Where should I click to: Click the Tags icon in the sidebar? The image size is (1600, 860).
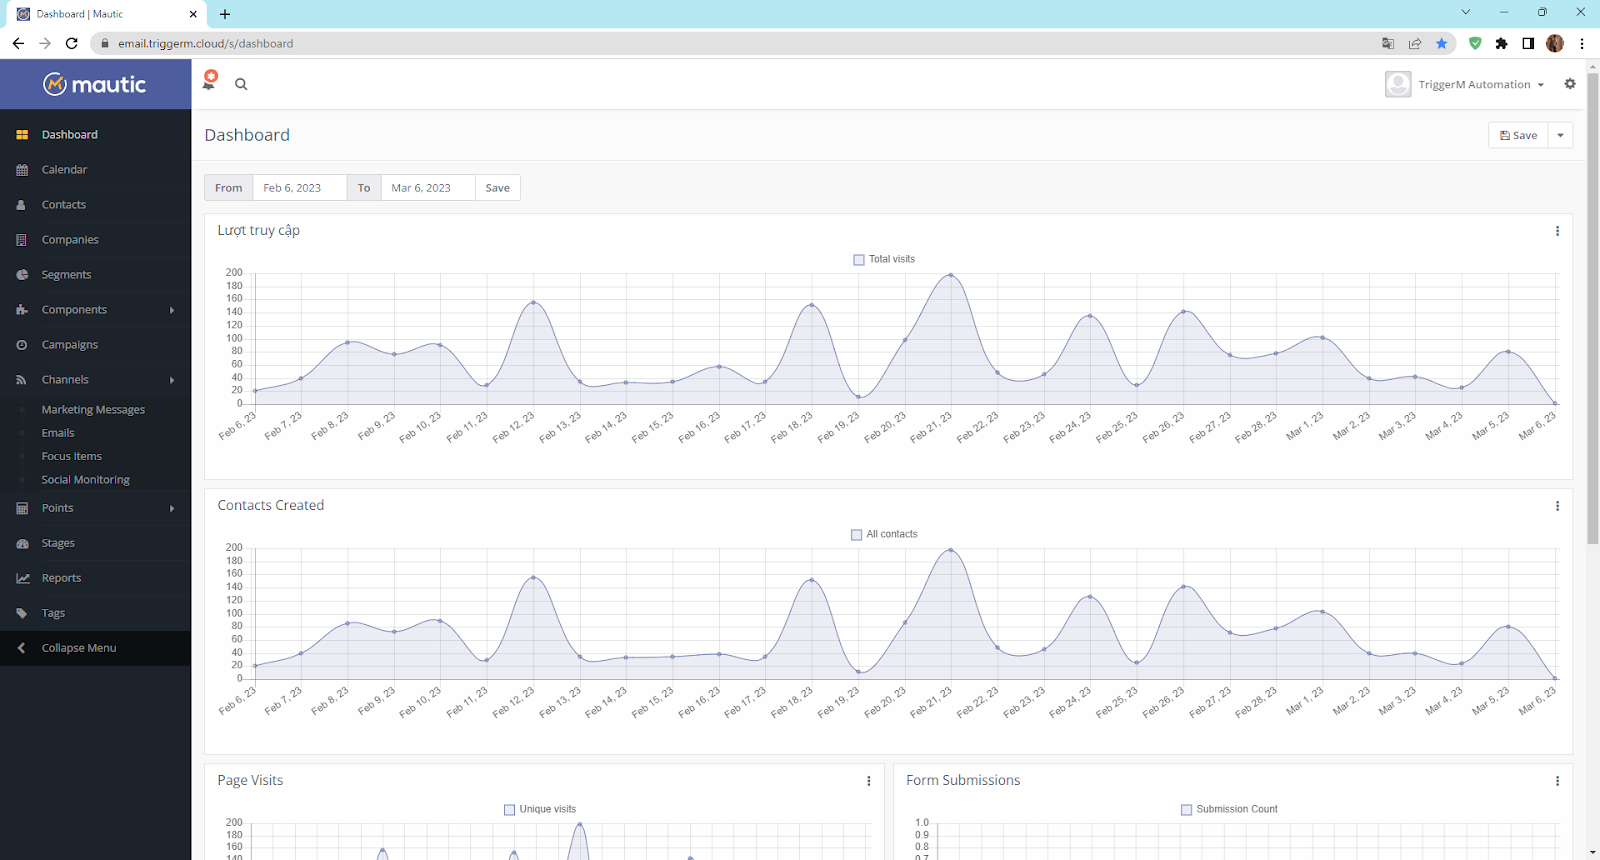tap(22, 613)
